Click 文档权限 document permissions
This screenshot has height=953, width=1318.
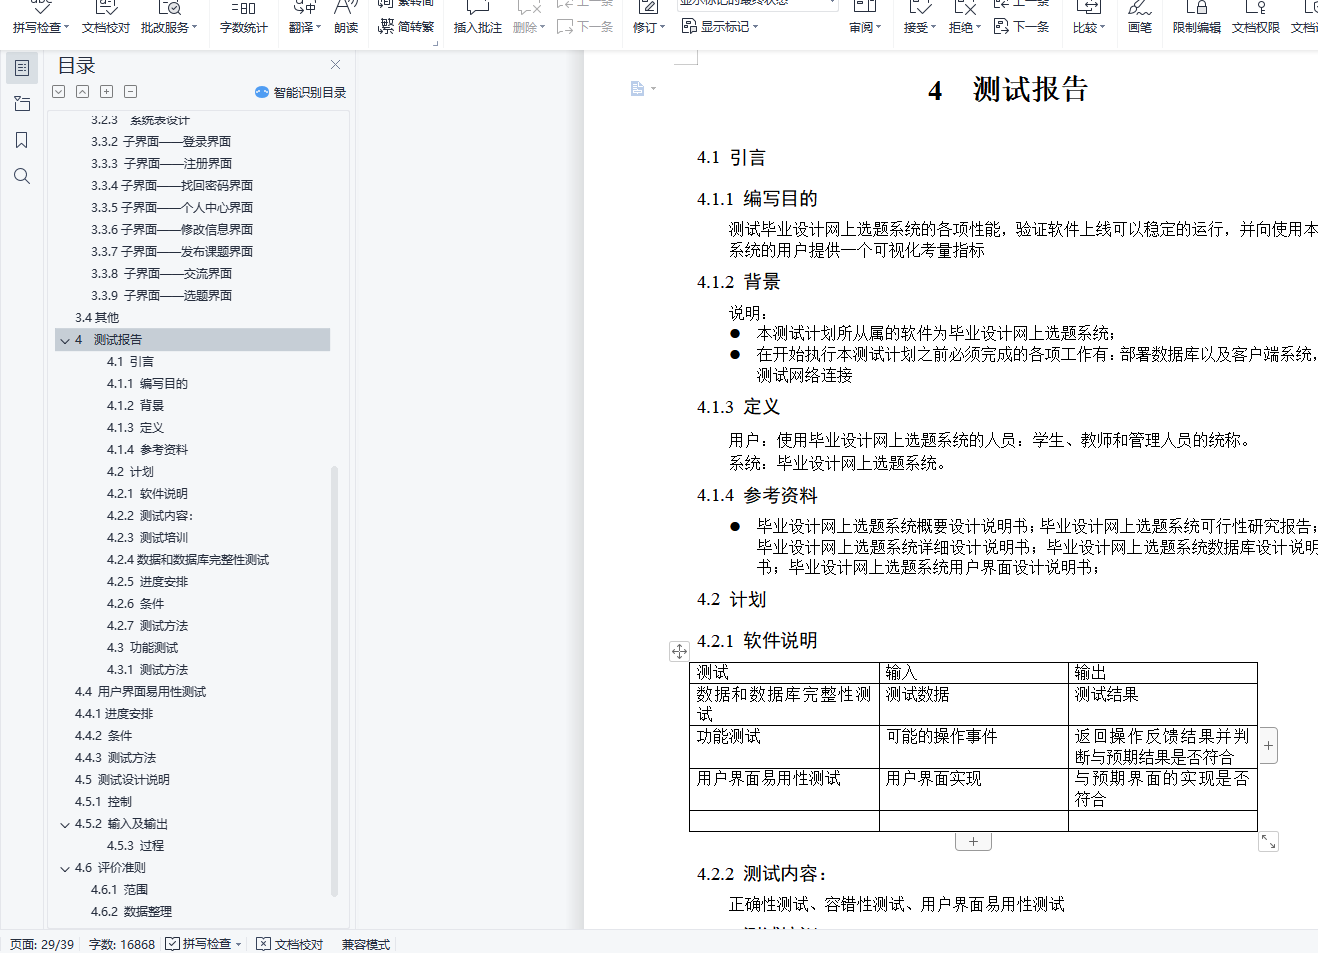(1256, 18)
